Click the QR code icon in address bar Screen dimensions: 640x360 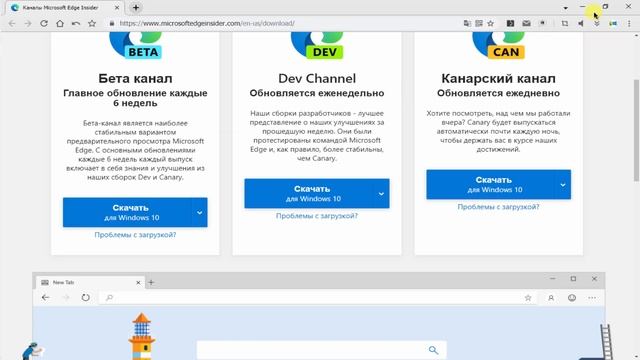[479, 24]
